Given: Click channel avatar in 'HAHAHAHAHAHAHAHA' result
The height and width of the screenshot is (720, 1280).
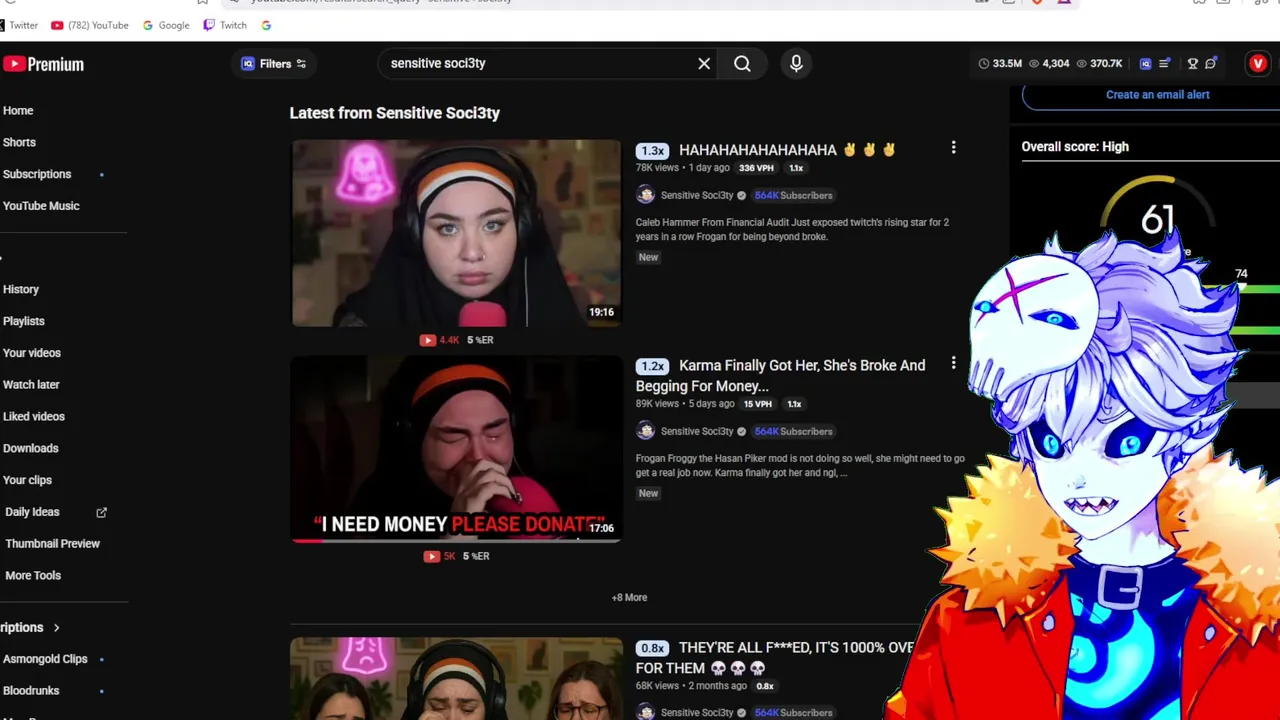Looking at the screenshot, I should click(646, 195).
